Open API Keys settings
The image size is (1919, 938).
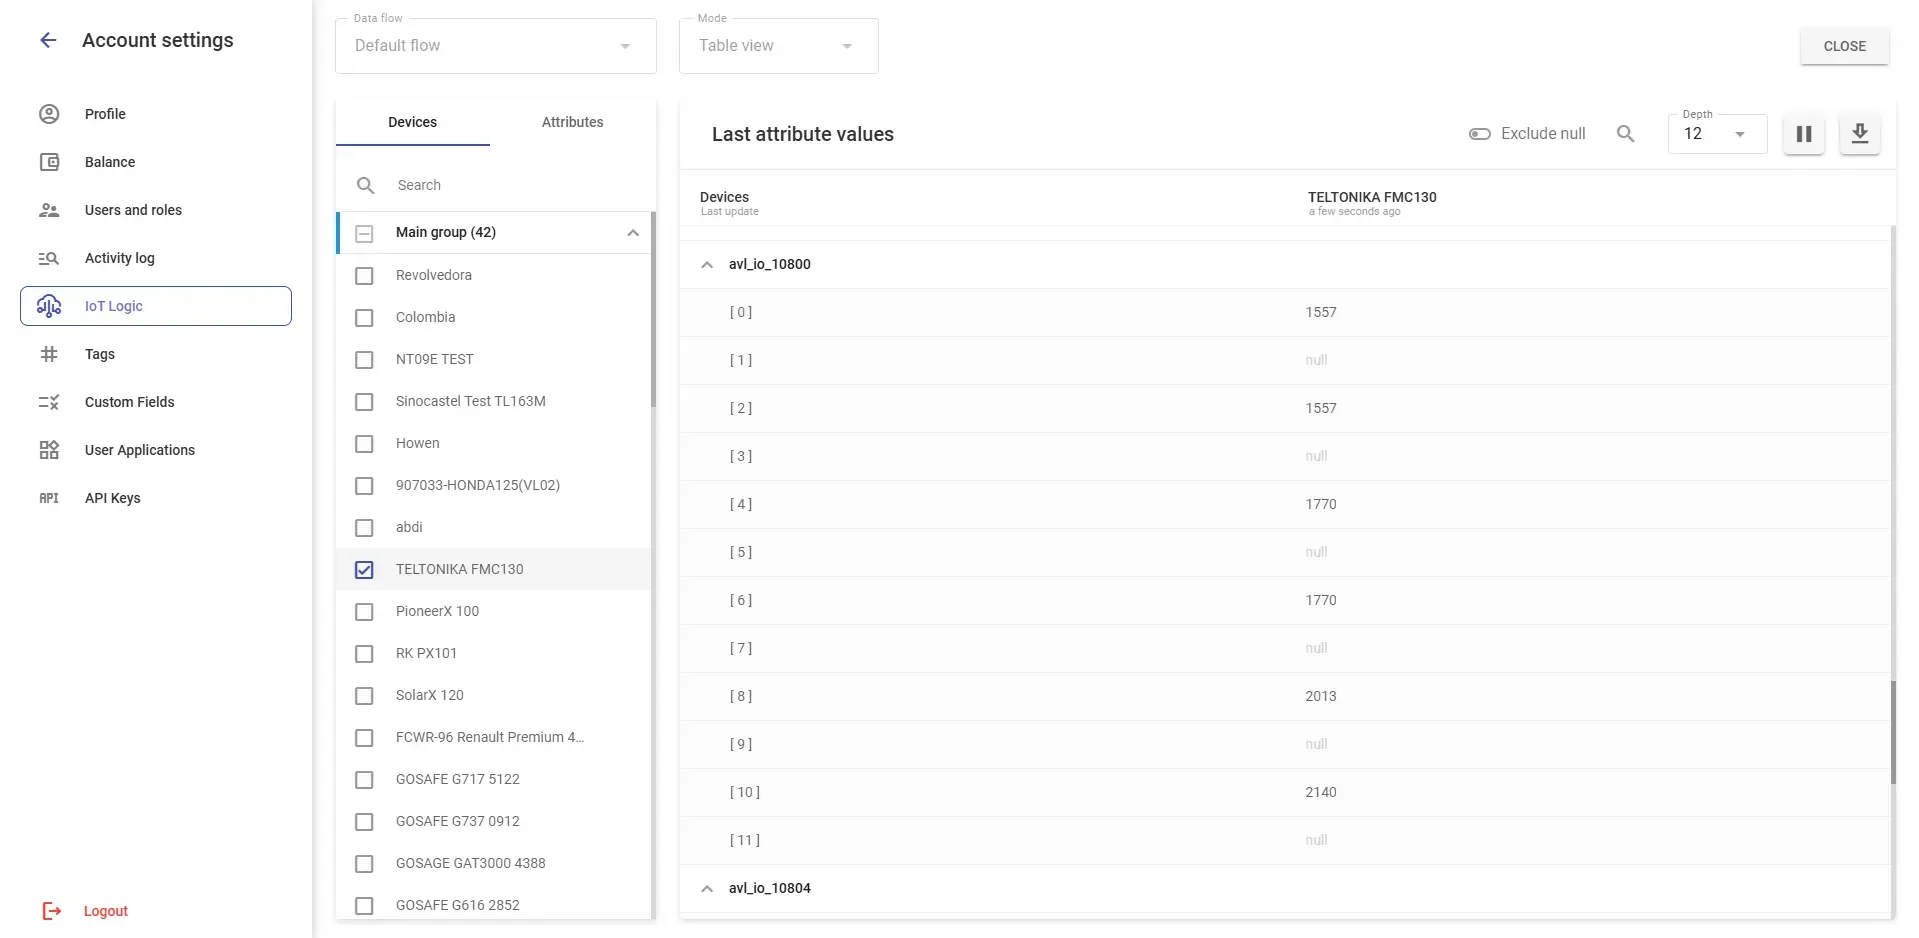pyautogui.click(x=112, y=498)
